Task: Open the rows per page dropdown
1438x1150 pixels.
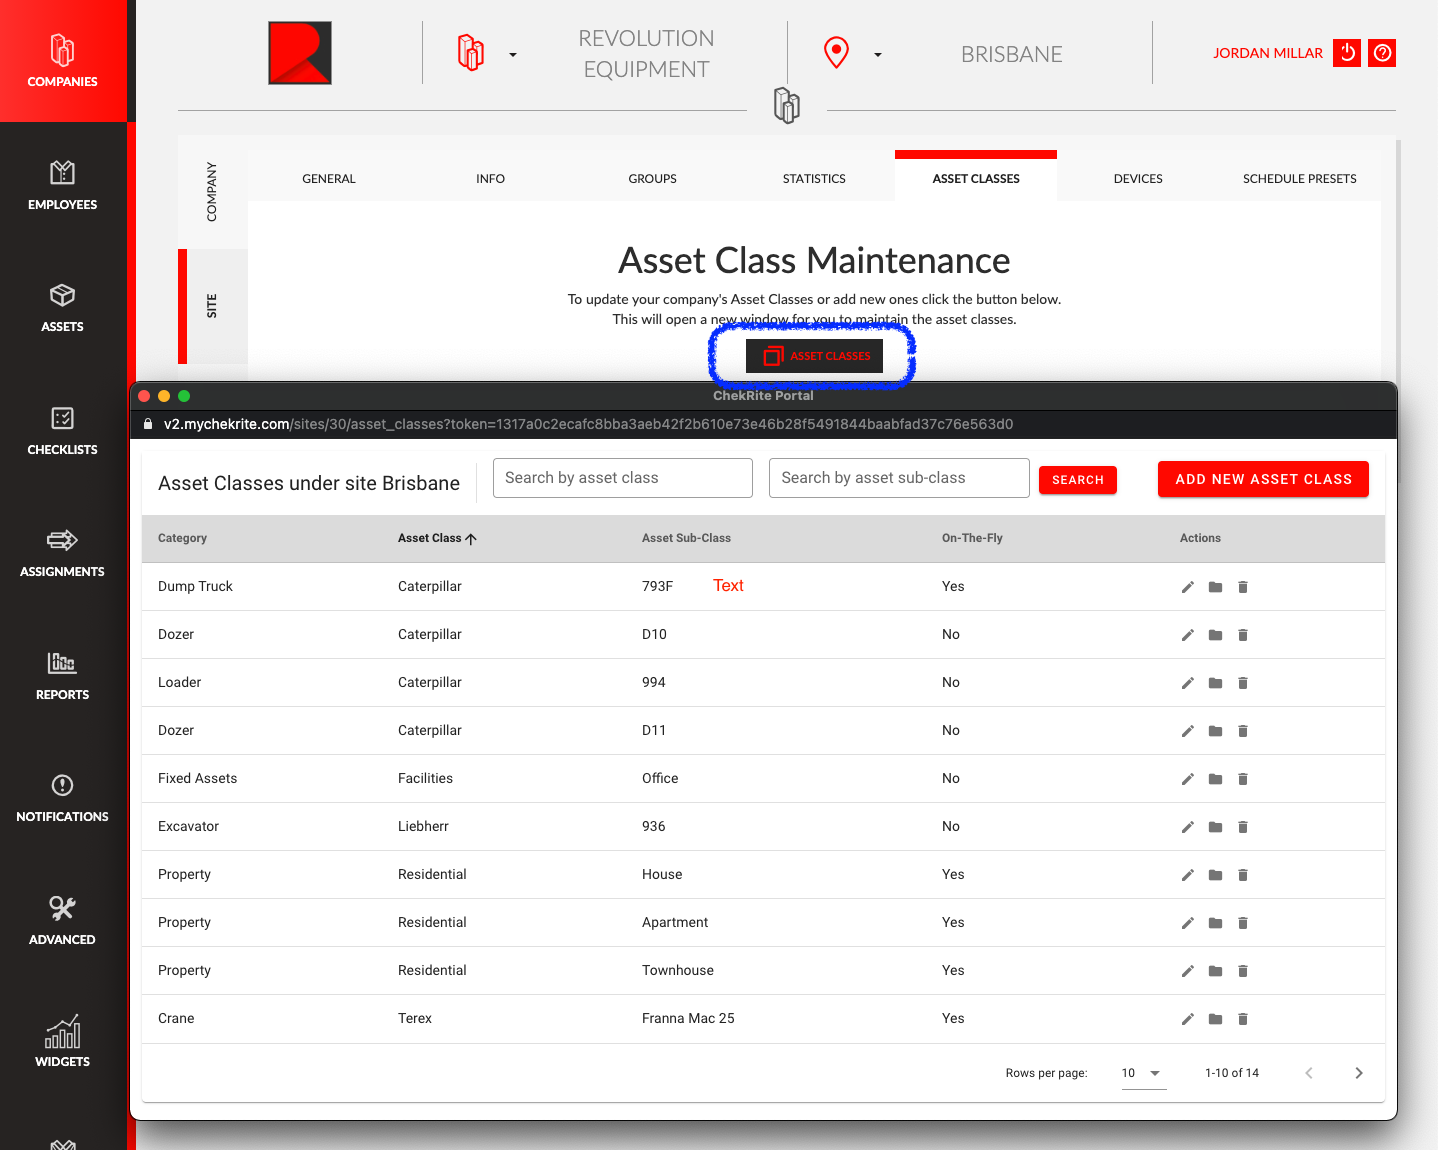Action: tap(1144, 1073)
